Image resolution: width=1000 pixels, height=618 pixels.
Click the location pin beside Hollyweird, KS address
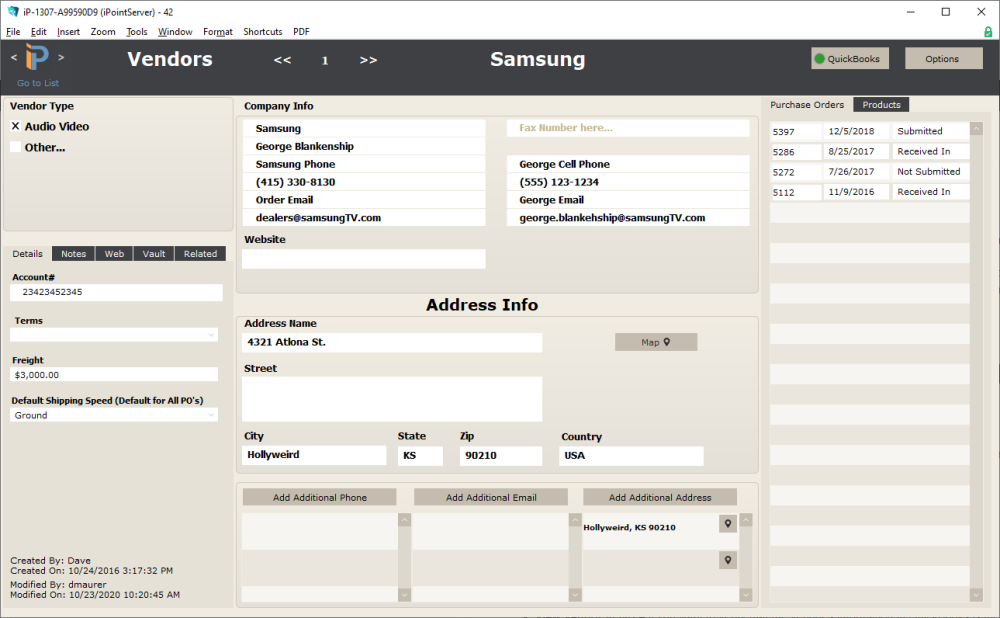click(727, 523)
